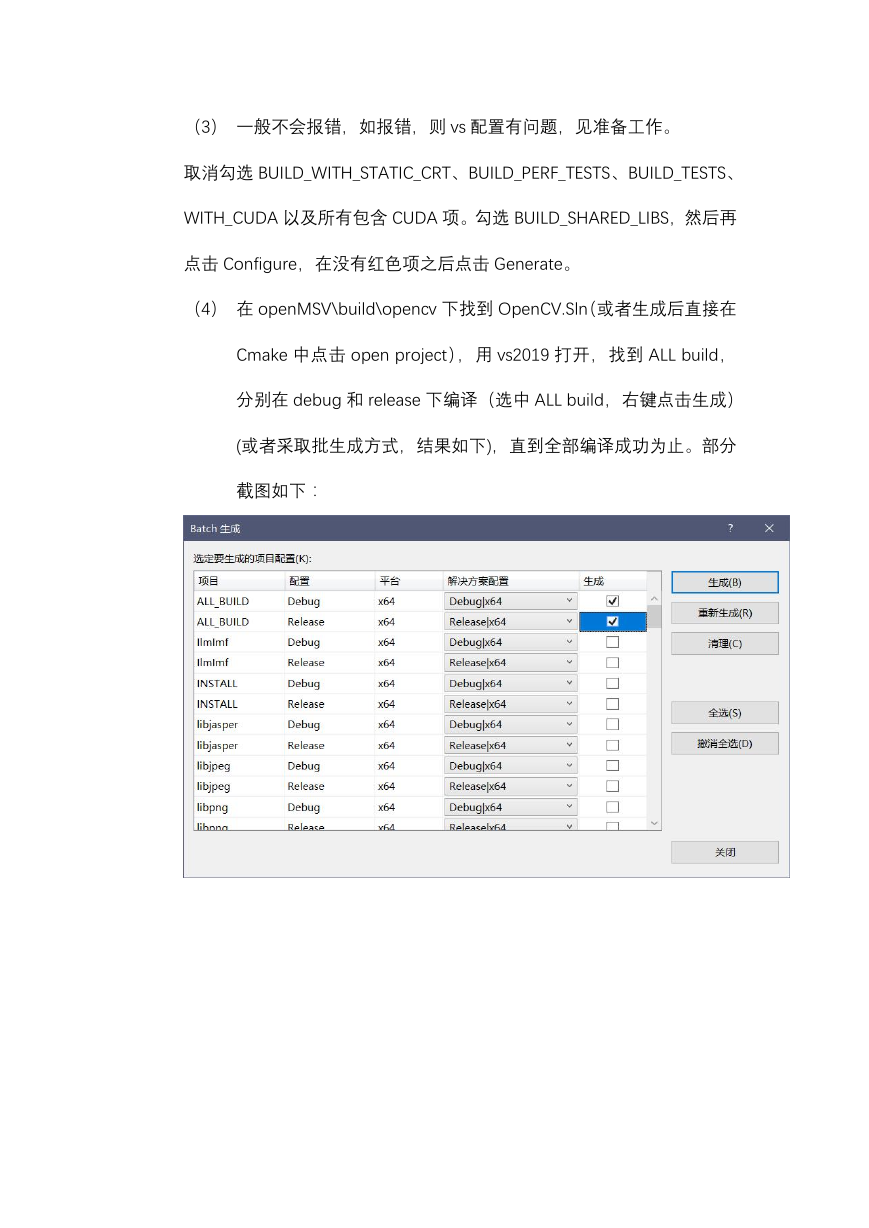Click the 解决方案配置 column header
This screenshot has height=1228, width=869.
[x=511, y=581]
